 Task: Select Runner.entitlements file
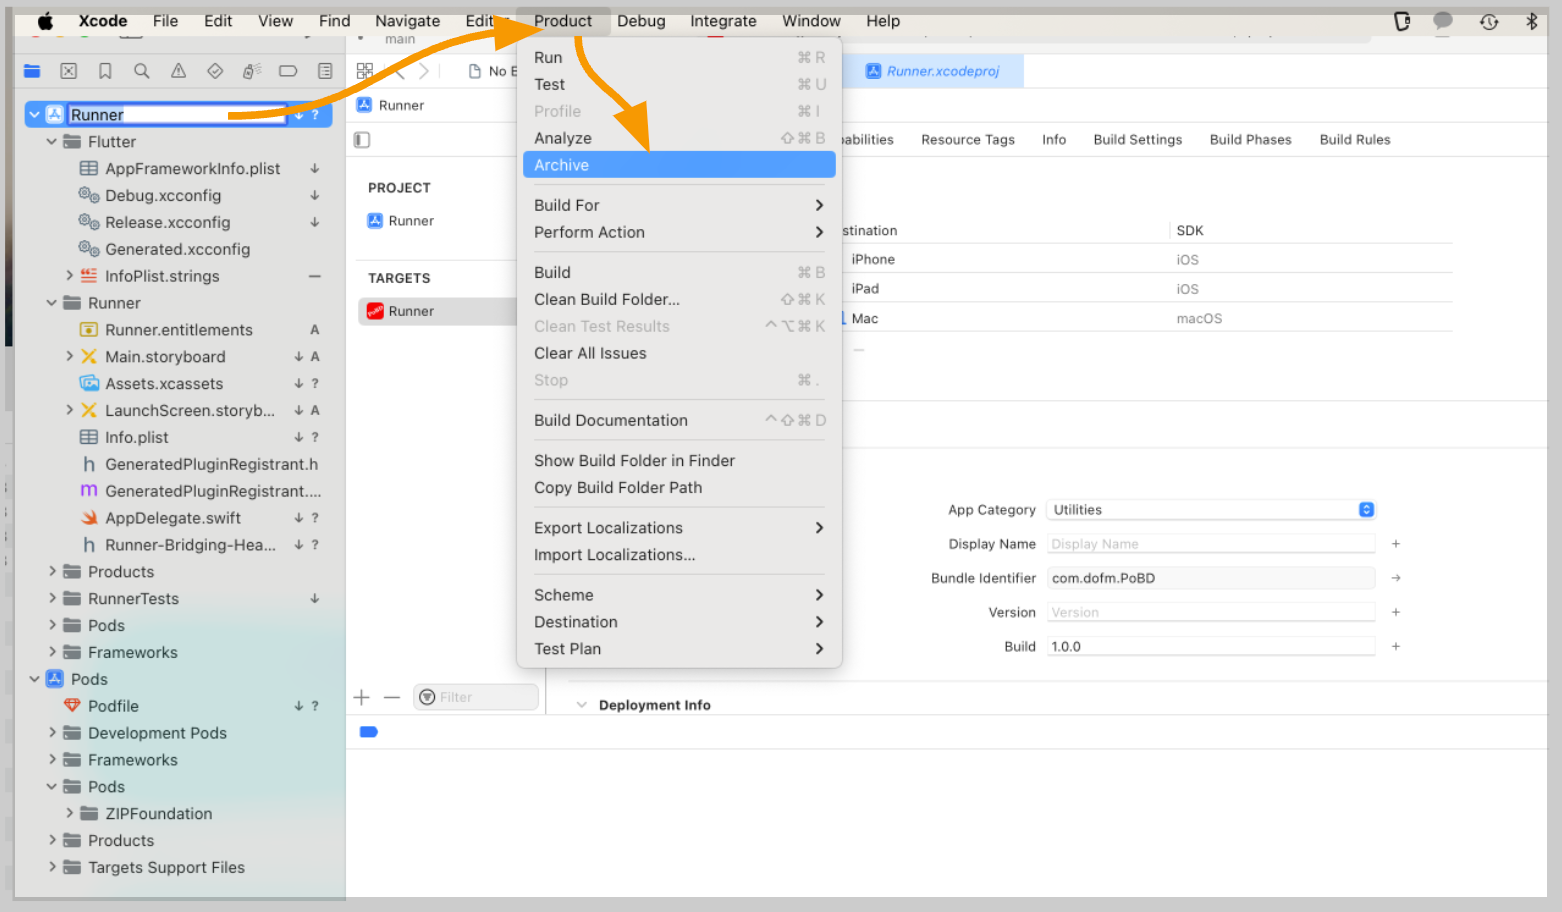(179, 330)
